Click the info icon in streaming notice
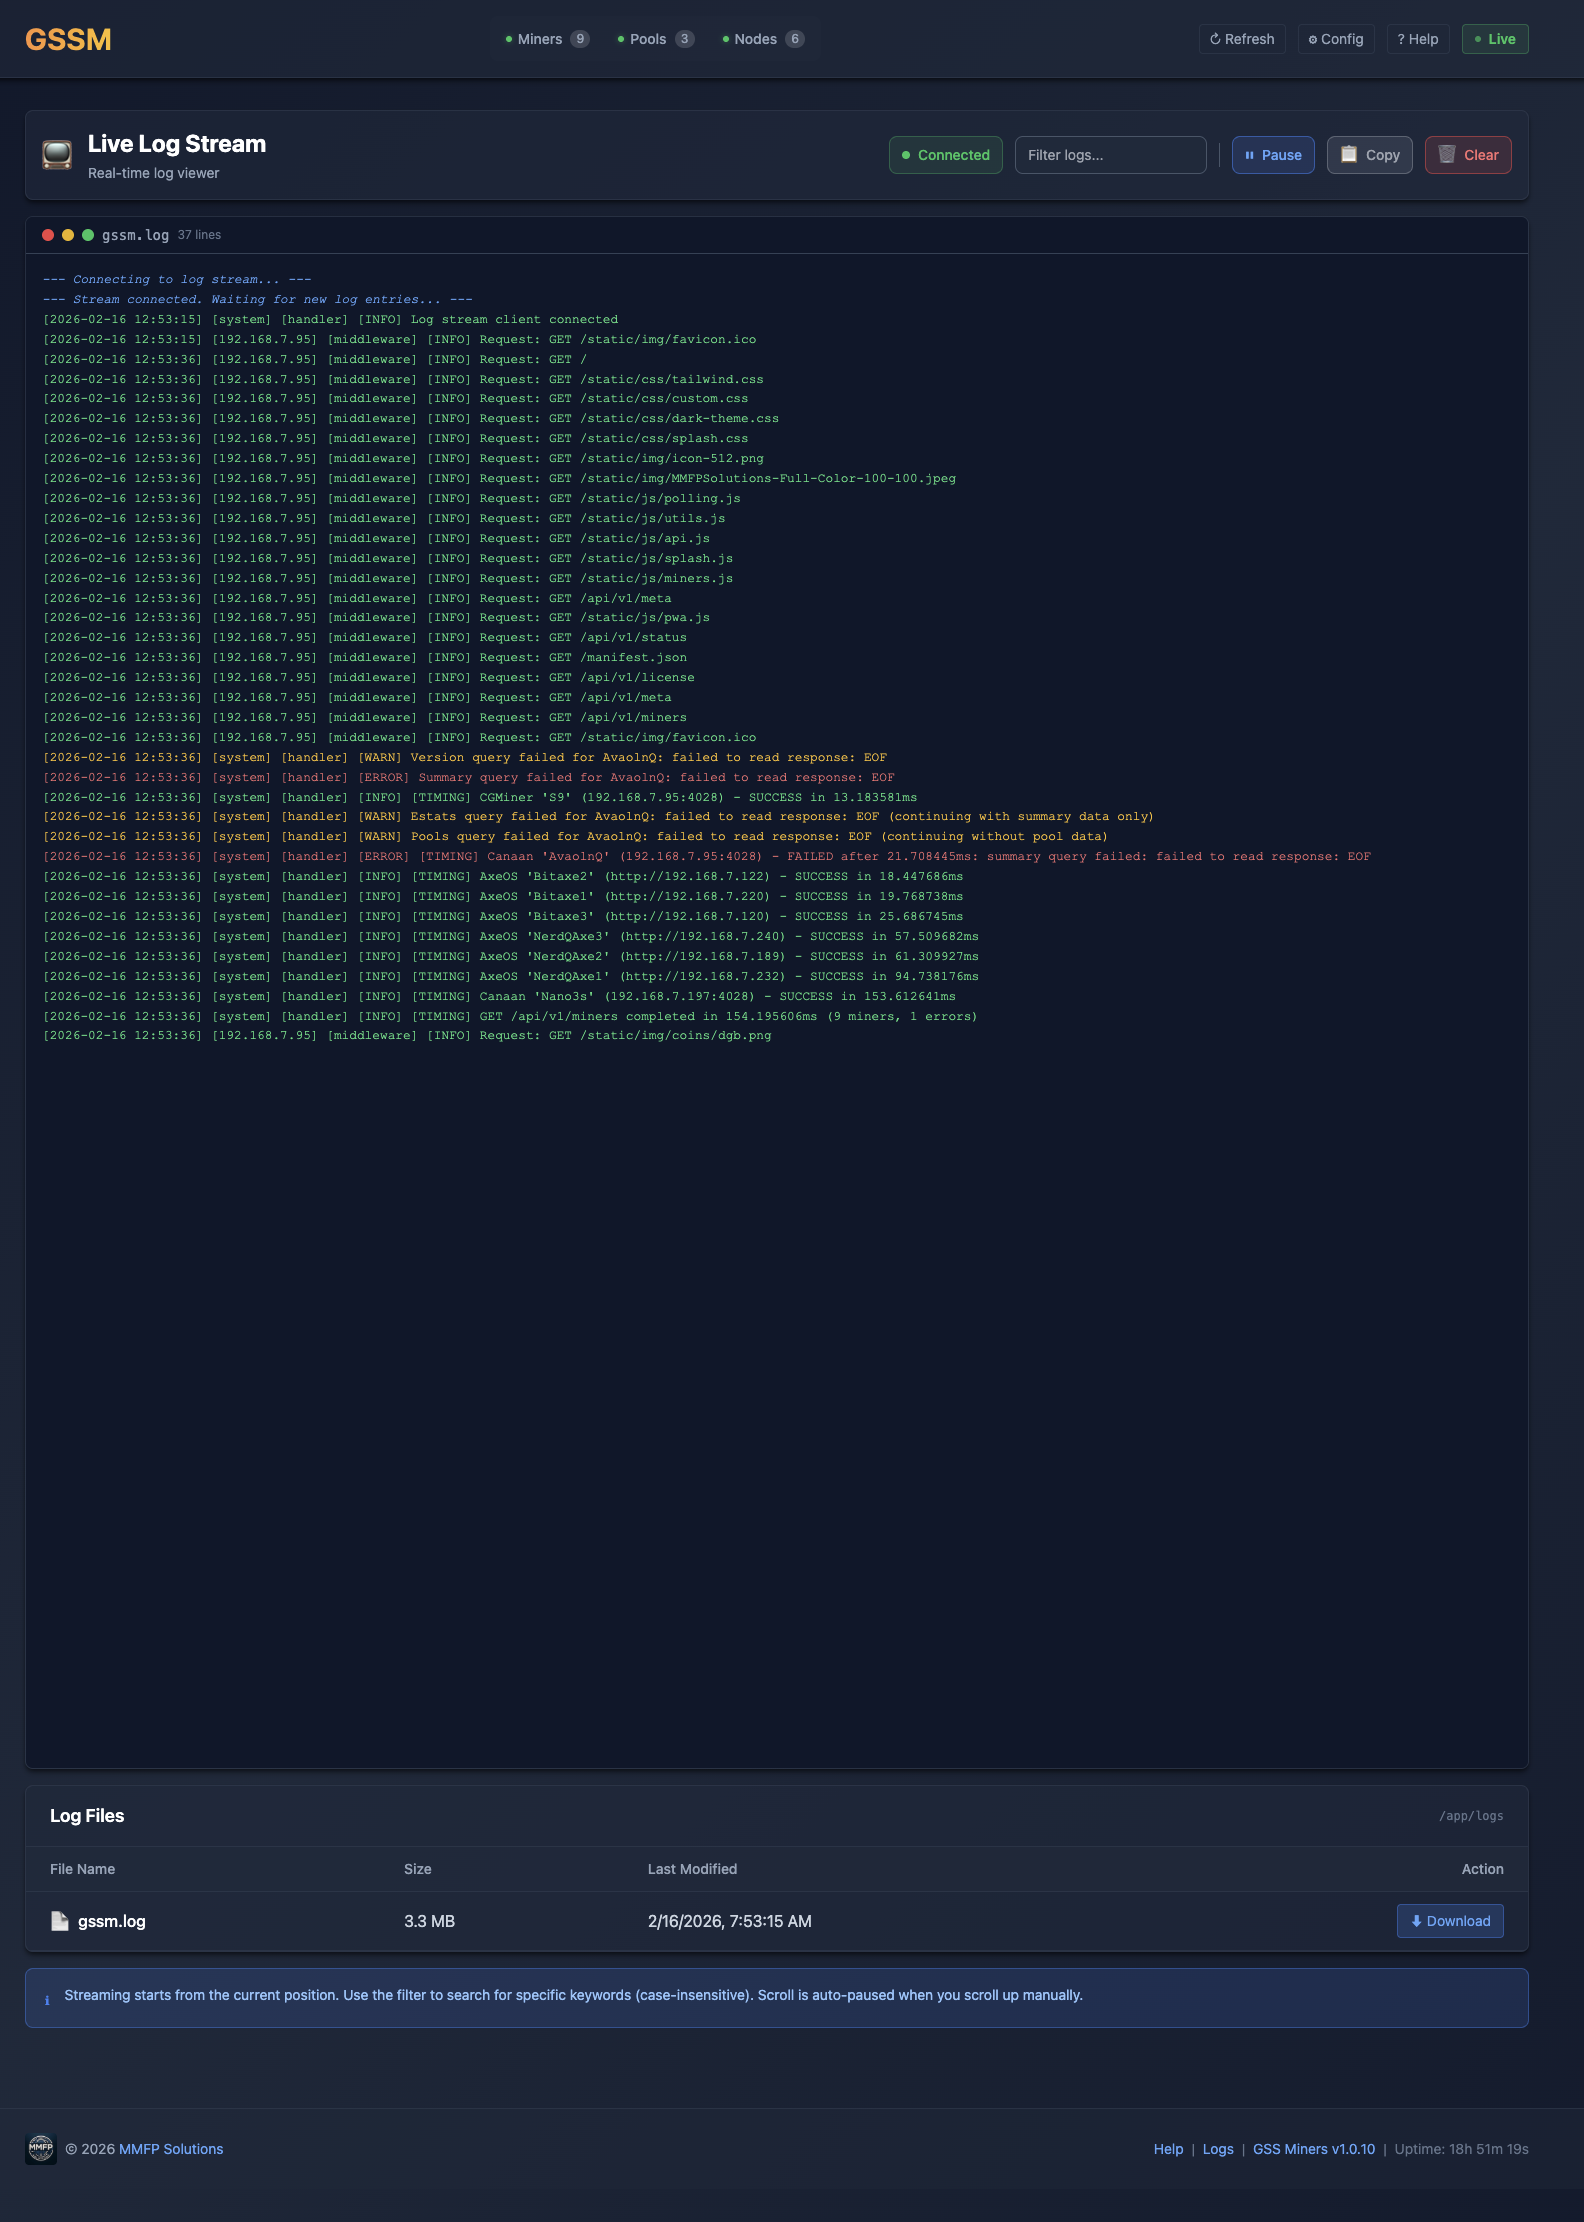The image size is (1584, 2222). click(47, 2000)
